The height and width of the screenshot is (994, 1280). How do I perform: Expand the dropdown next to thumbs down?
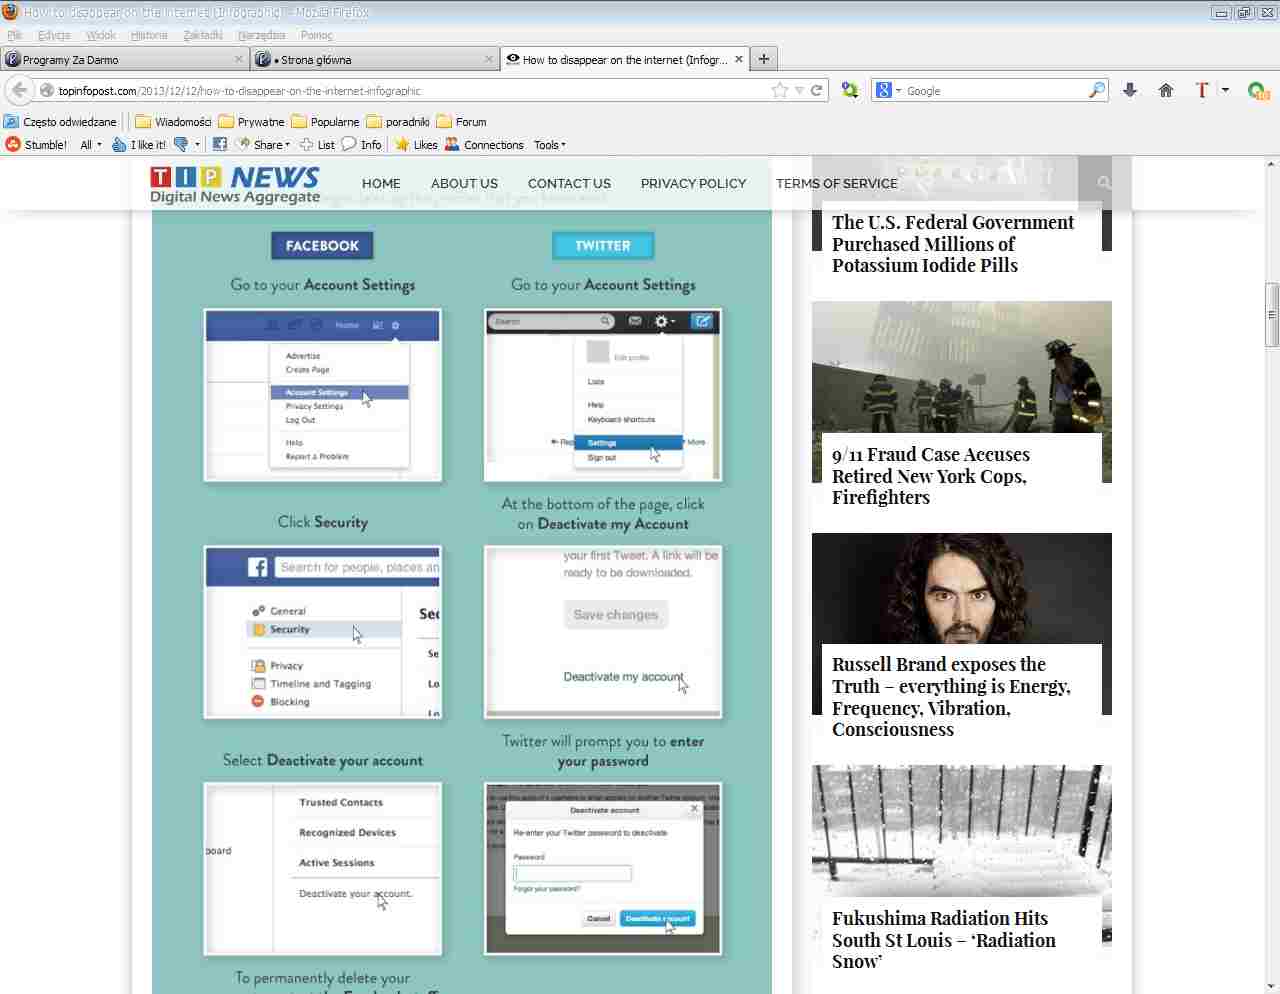[197, 145]
